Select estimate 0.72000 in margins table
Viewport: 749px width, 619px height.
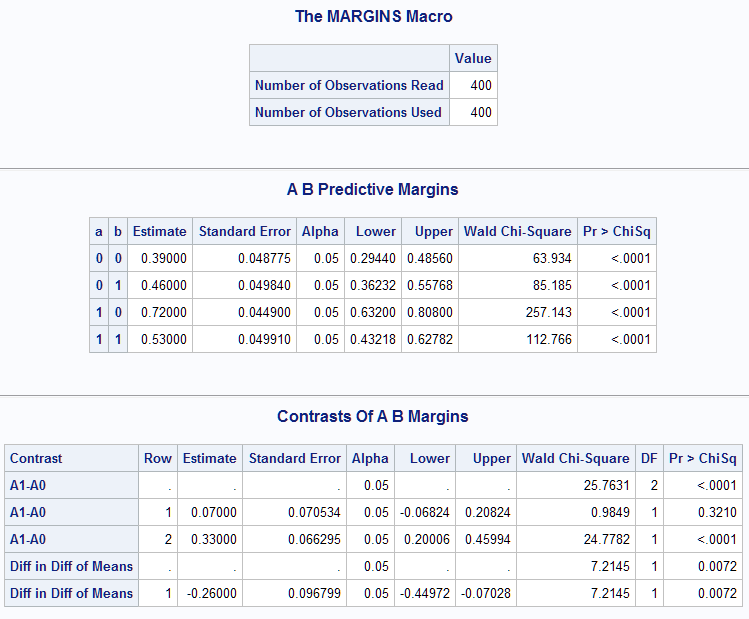[x=164, y=312]
